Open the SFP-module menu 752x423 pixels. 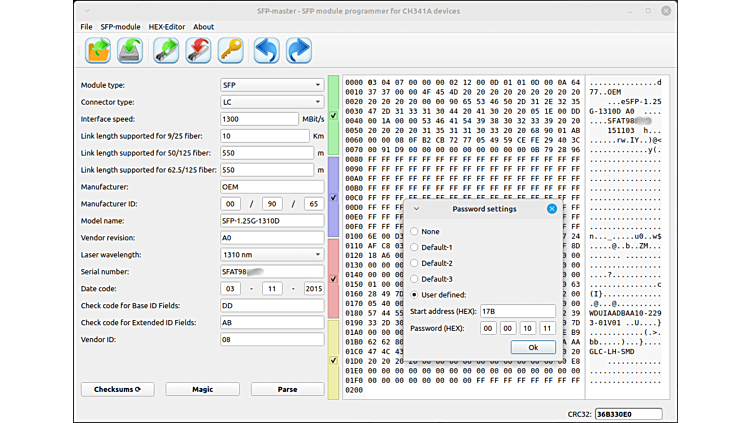(120, 27)
